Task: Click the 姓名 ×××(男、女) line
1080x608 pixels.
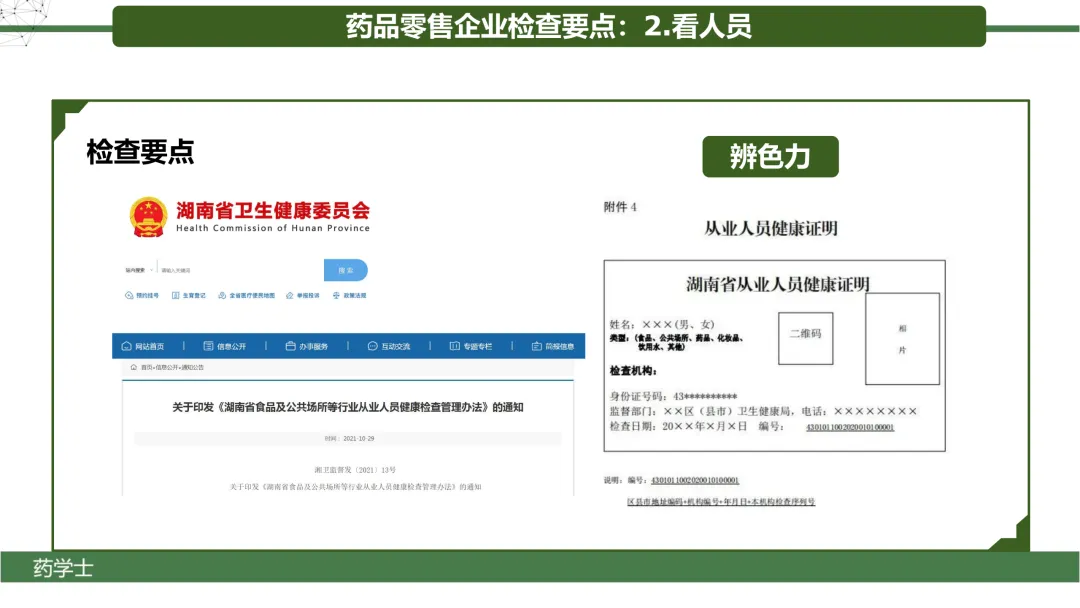Action: 662,324
